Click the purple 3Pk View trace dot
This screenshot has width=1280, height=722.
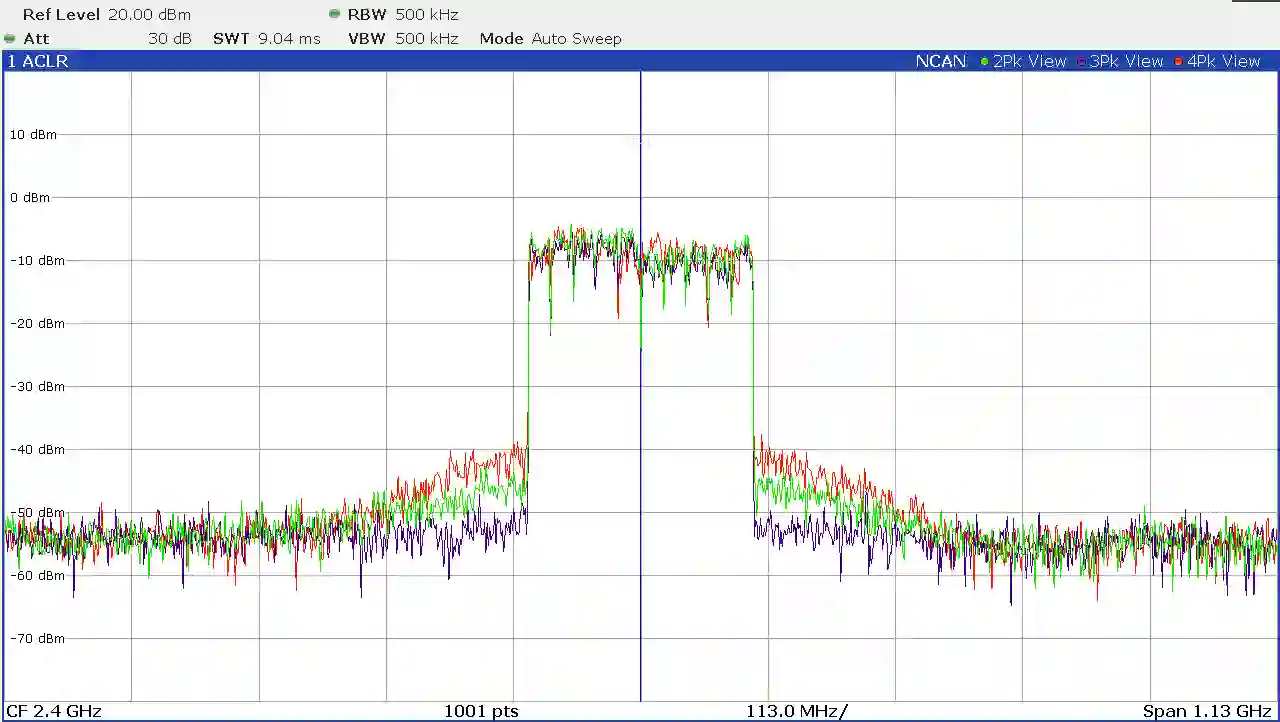point(1081,62)
